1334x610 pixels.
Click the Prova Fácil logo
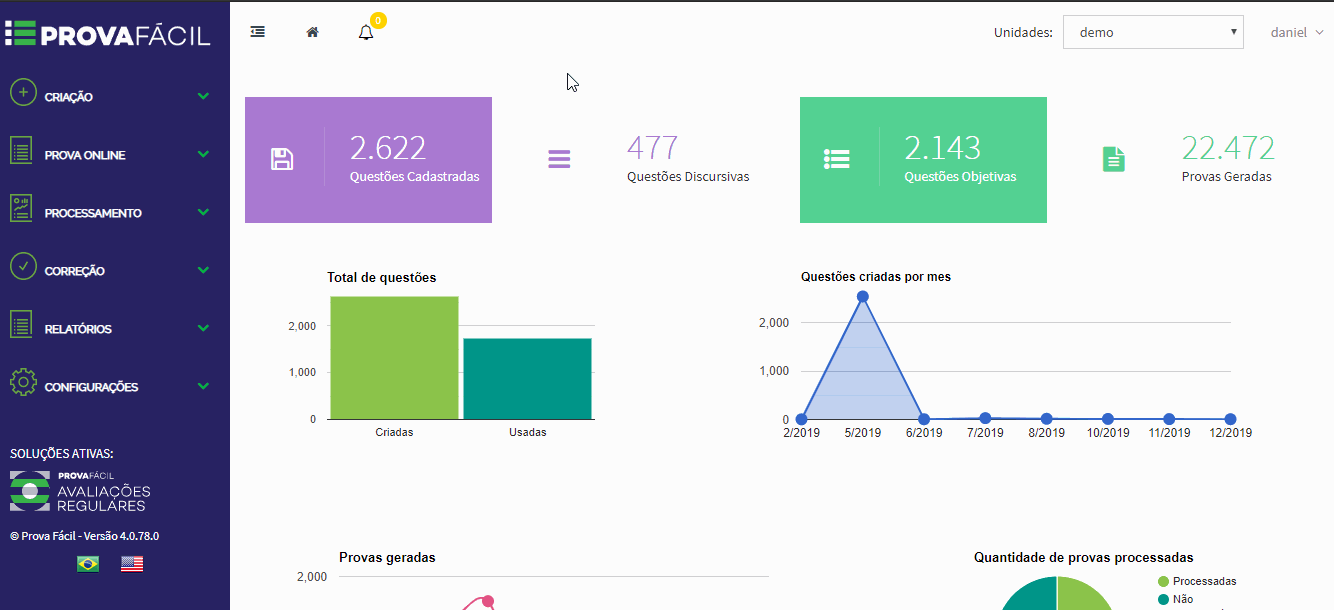pos(108,34)
